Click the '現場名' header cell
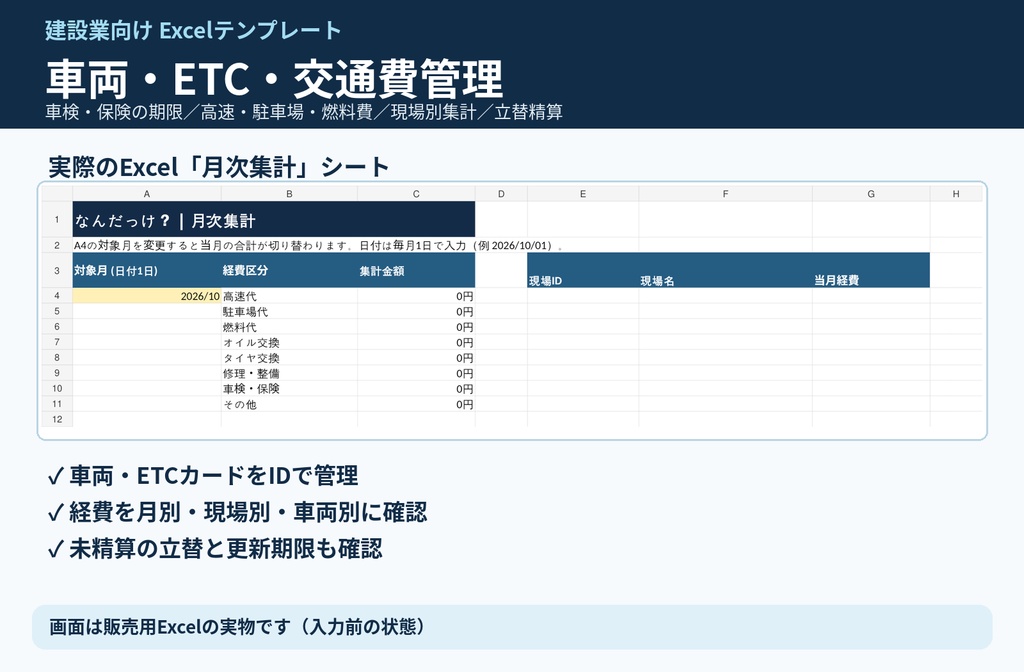This screenshot has height=672, width=1024. (x=725, y=270)
